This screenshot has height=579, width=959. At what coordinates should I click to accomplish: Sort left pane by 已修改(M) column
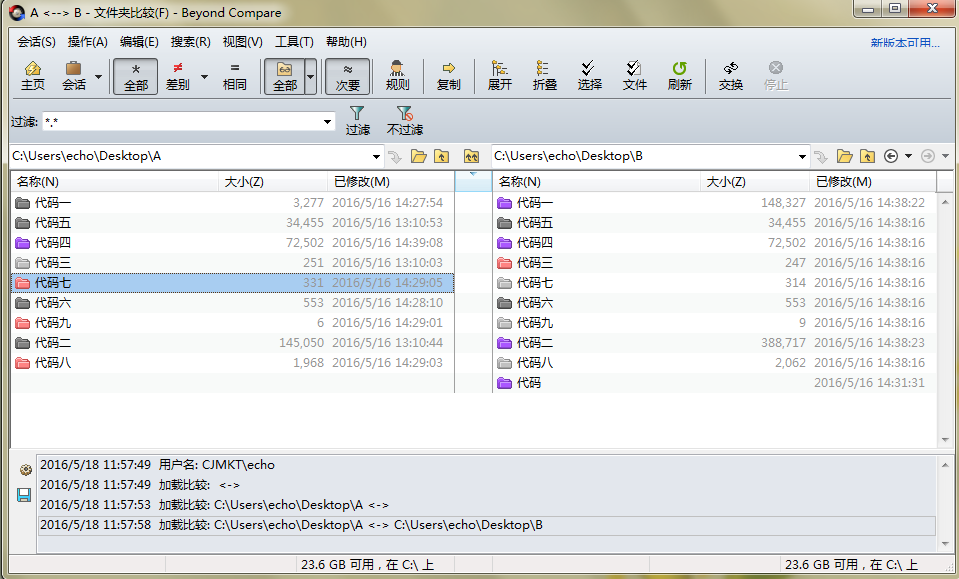[x=391, y=182]
